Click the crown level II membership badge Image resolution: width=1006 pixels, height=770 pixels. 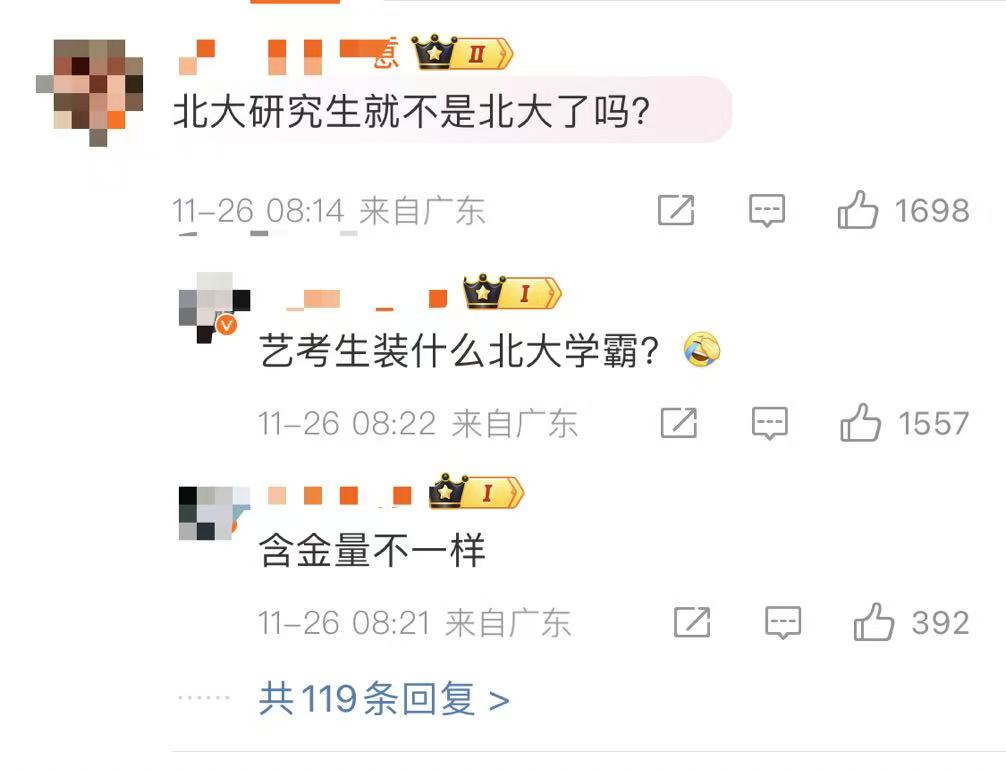click(462, 51)
